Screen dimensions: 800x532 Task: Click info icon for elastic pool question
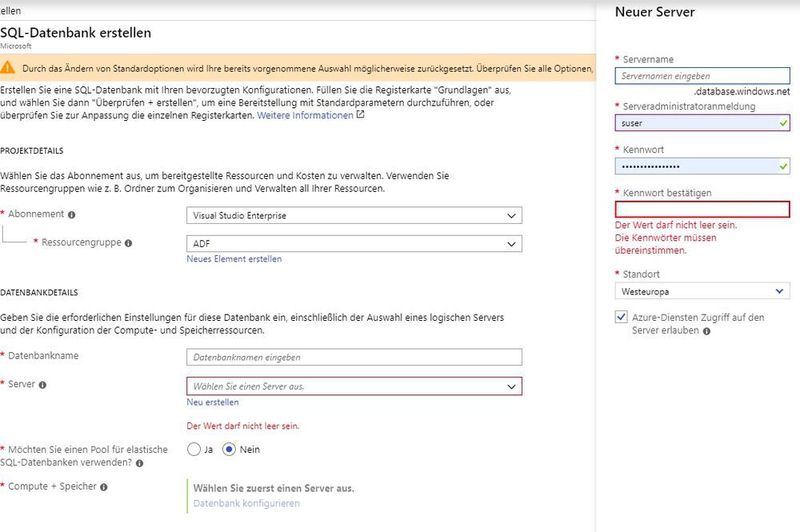click(x=140, y=463)
